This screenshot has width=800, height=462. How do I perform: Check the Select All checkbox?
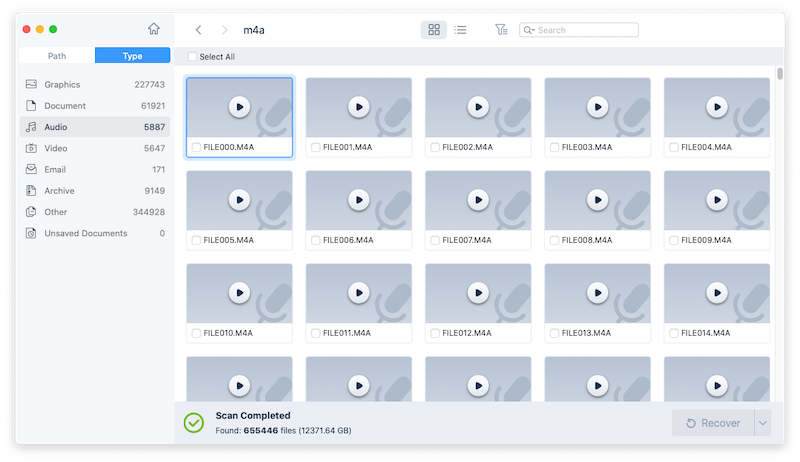click(192, 57)
